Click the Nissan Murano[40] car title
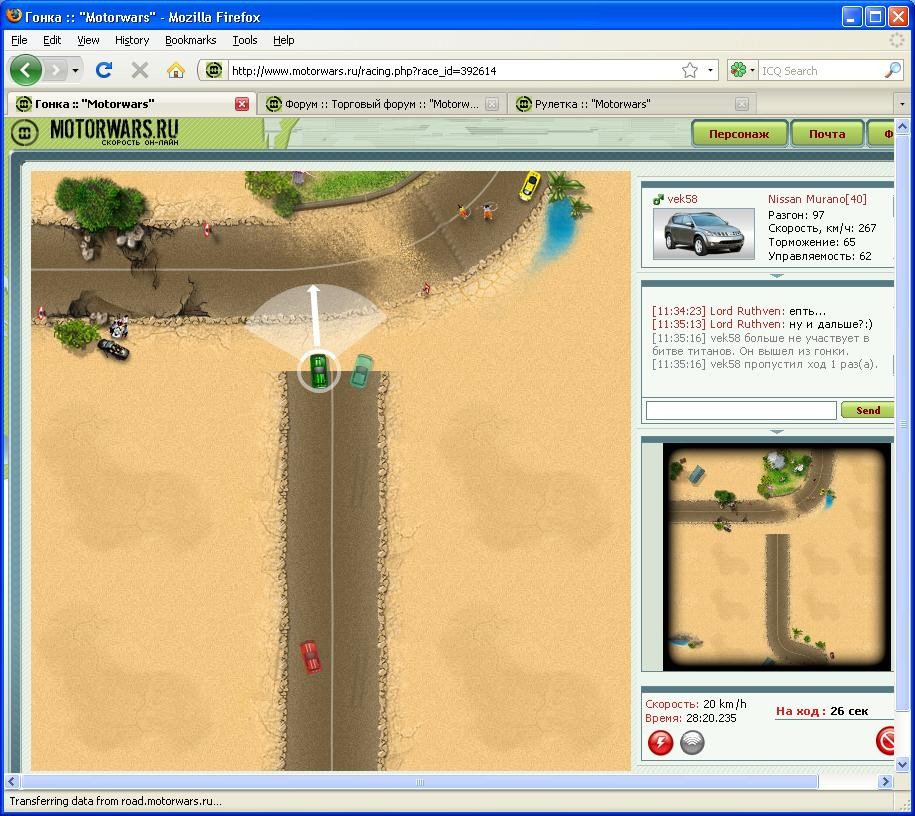This screenshot has height=816, width=915. [x=817, y=199]
